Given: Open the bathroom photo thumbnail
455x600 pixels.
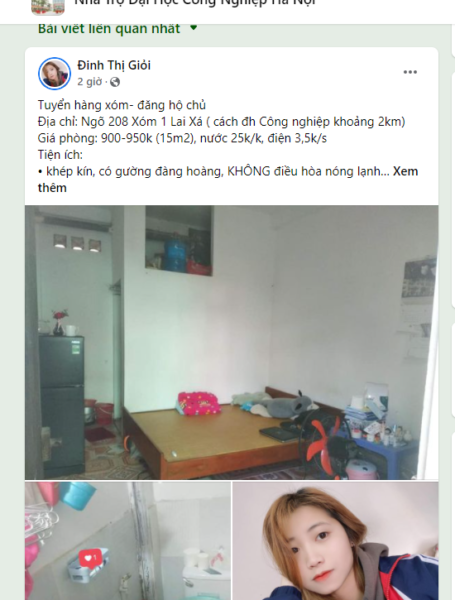Looking at the screenshot, I should pyautogui.click(x=128, y=541).
